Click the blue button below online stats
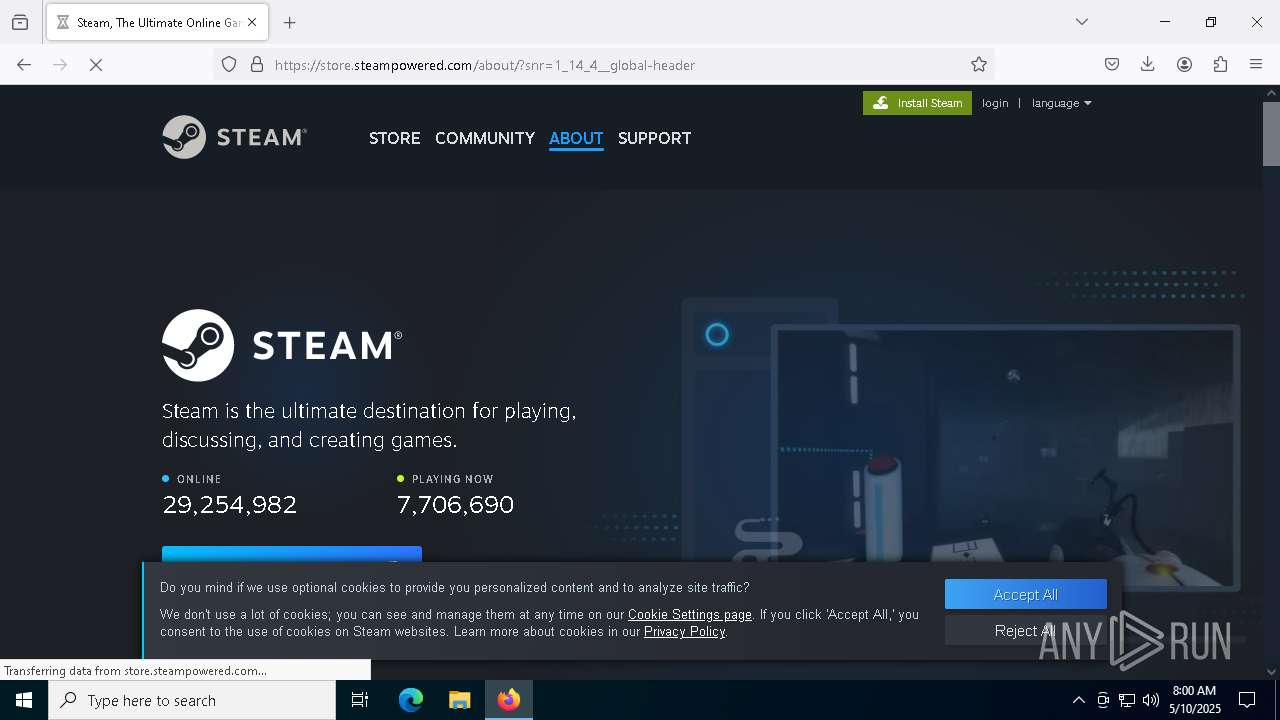The height and width of the screenshot is (720, 1280). (292, 554)
